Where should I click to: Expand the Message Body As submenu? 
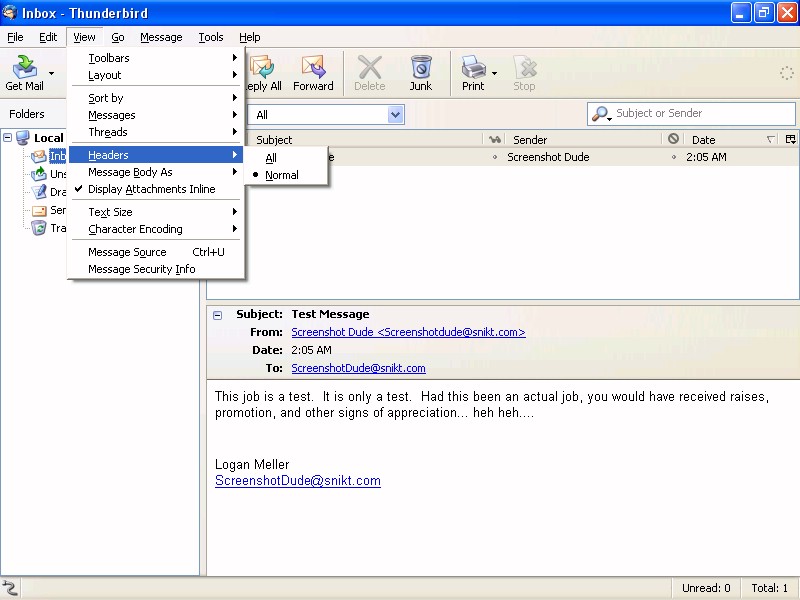(x=156, y=172)
